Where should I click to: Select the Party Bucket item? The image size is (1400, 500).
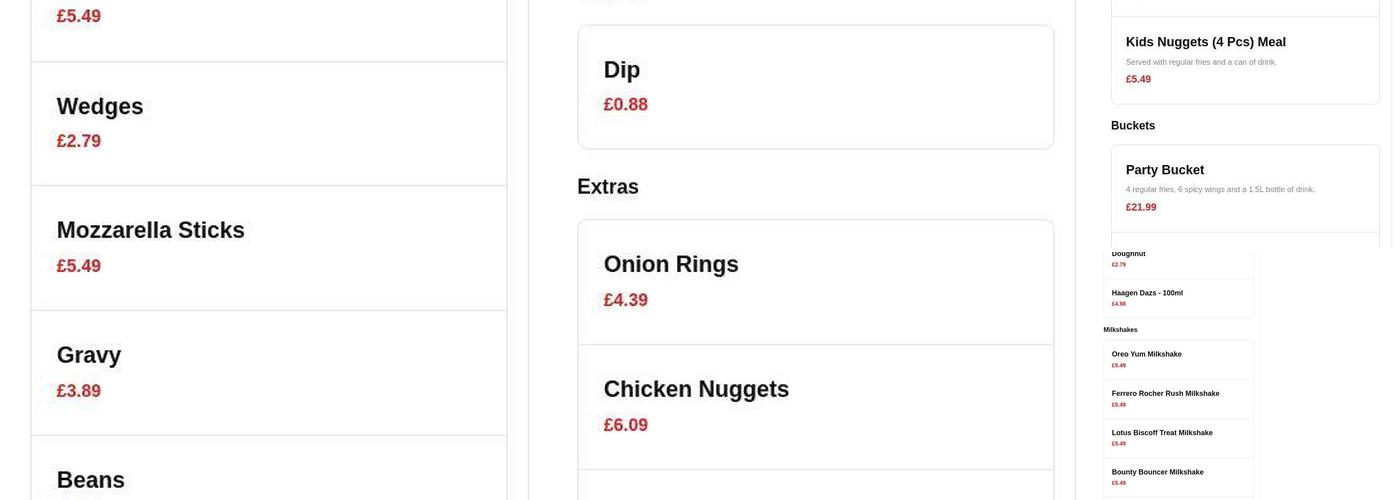[x=1244, y=188]
